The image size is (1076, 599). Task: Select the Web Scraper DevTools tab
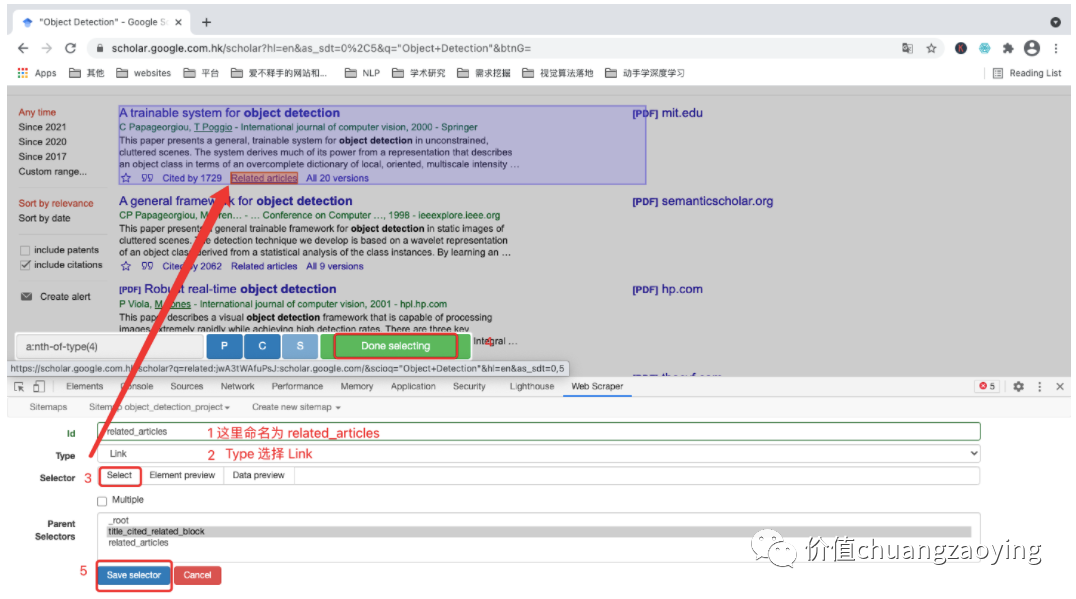tap(597, 386)
